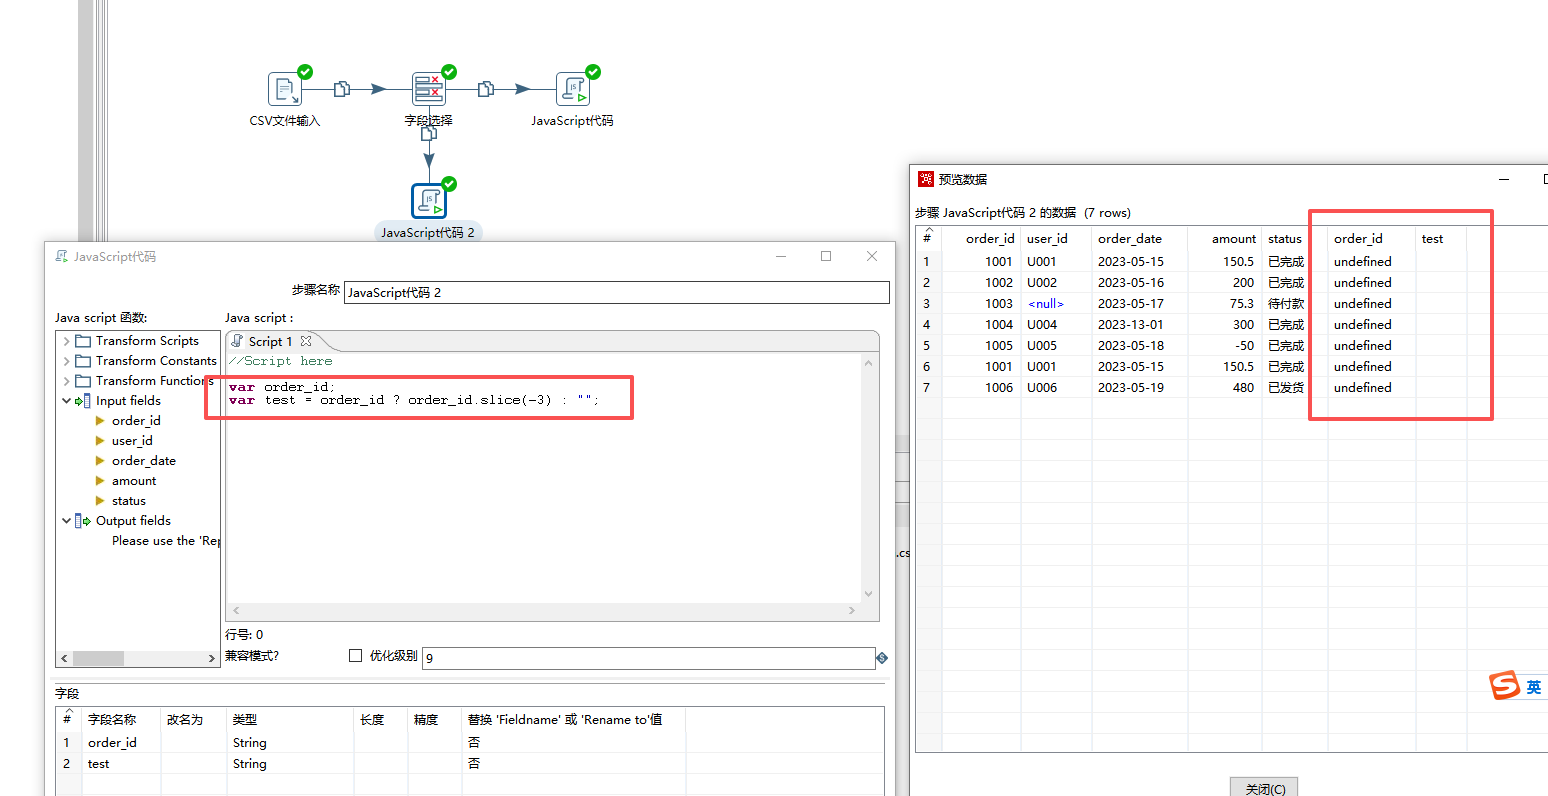Expand the Transform Scripts tree node
The width and height of the screenshot is (1548, 796).
coord(66,341)
